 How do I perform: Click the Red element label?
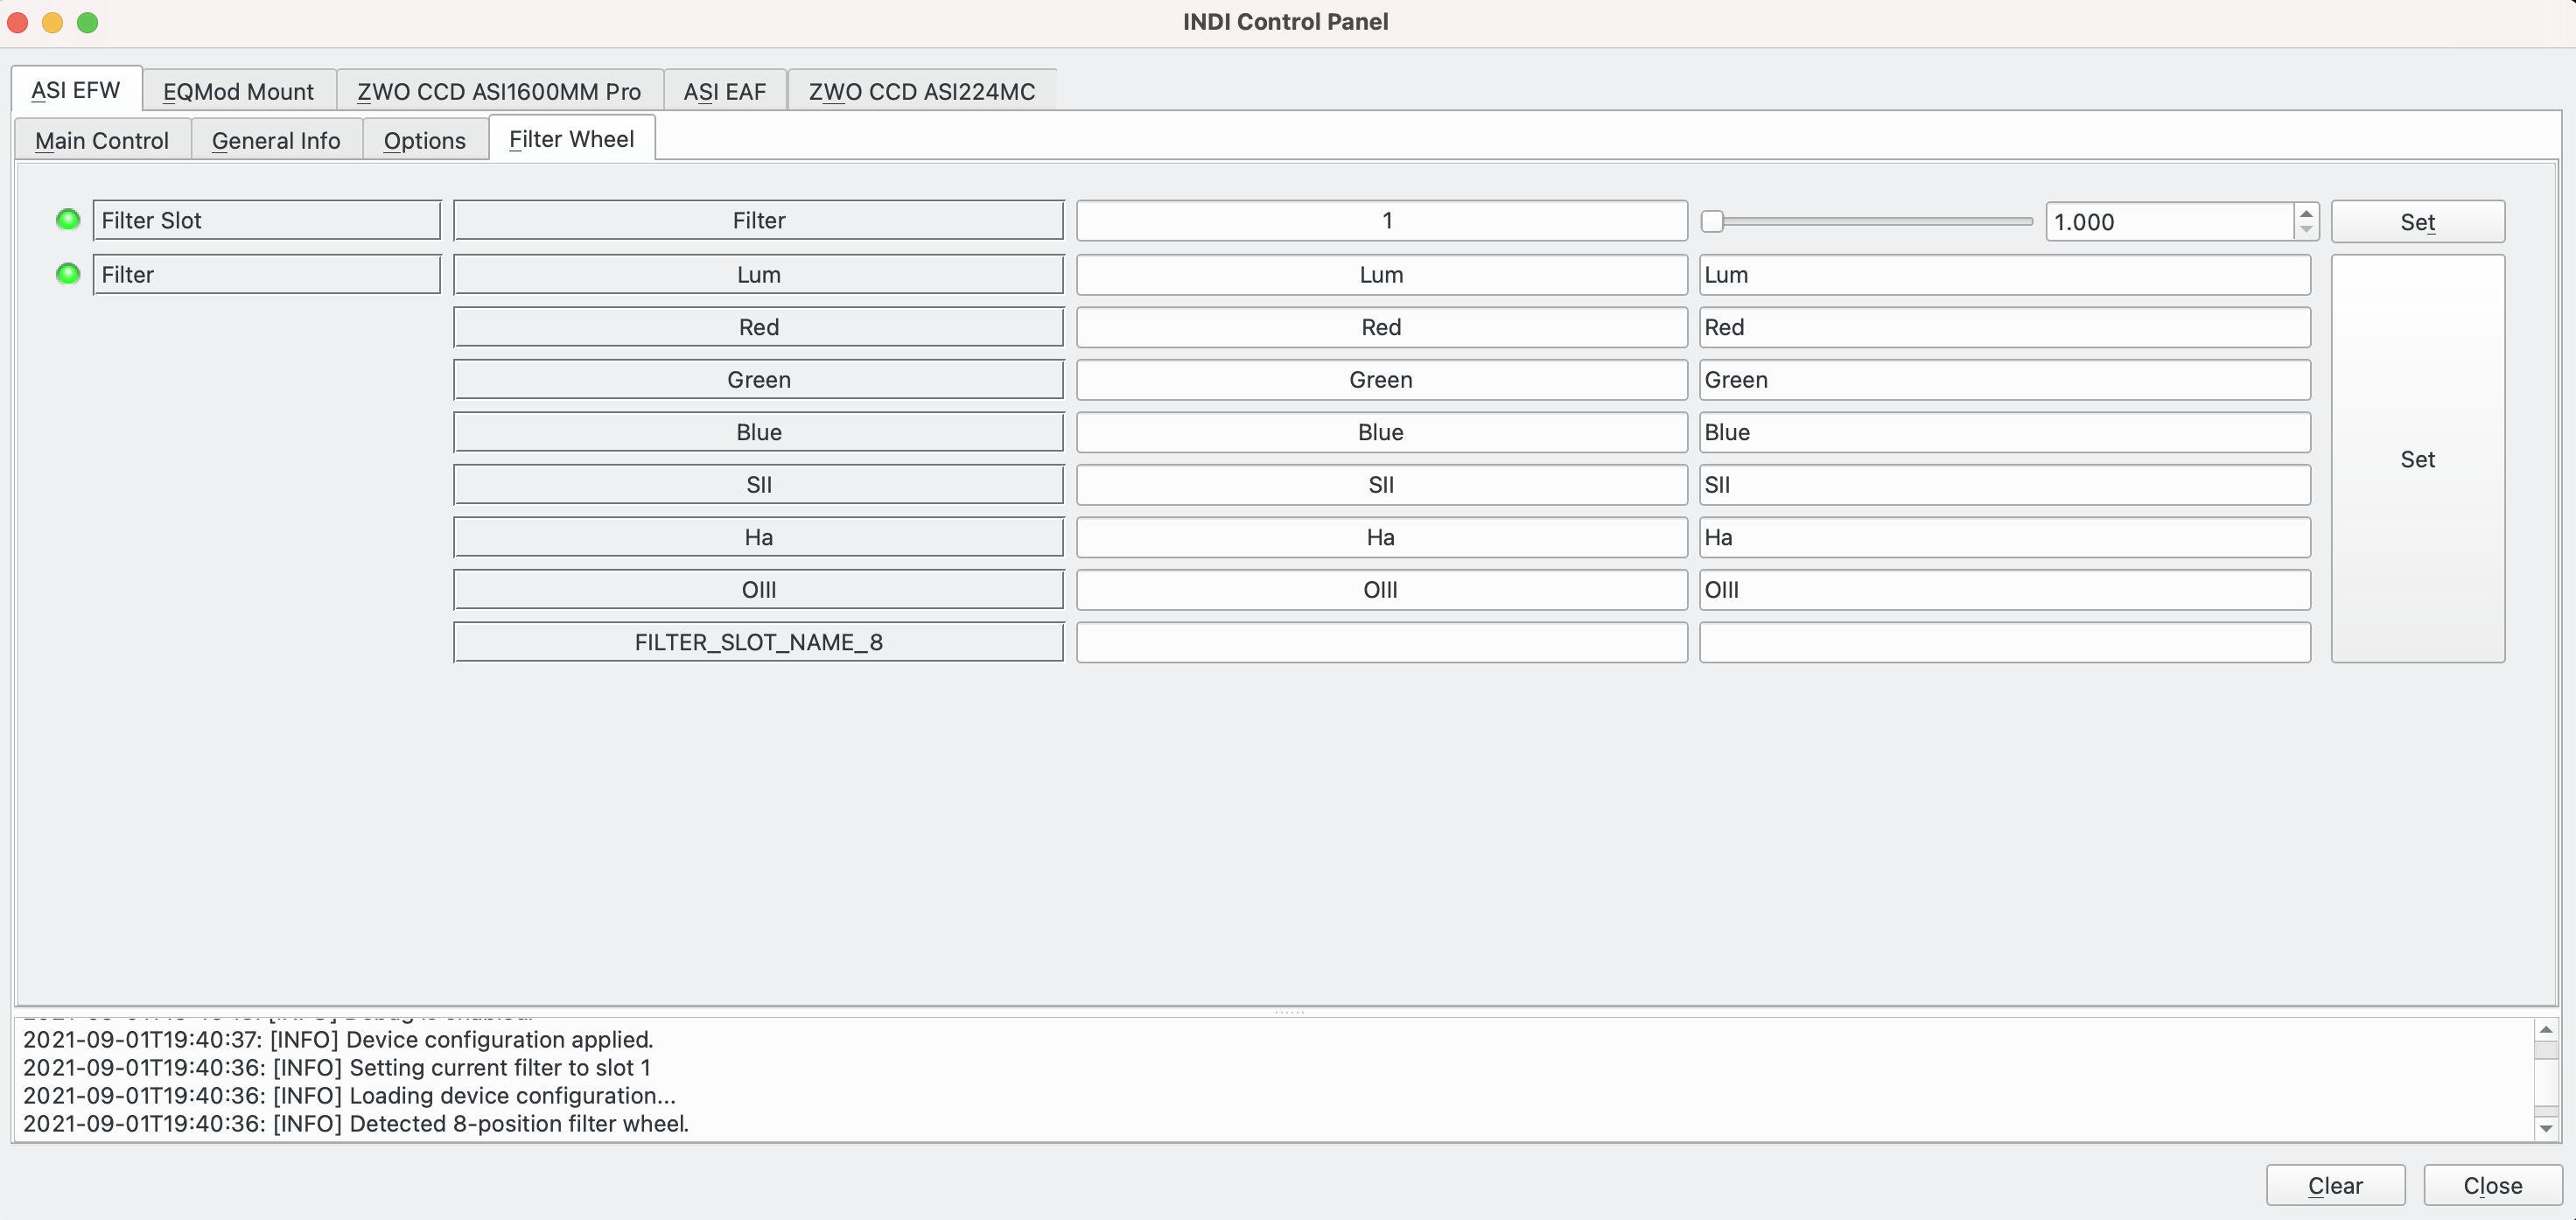pos(758,327)
